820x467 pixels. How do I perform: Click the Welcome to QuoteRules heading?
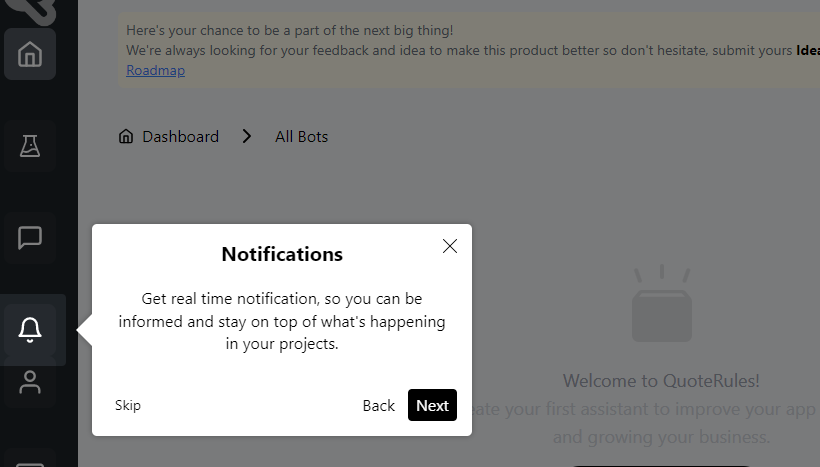(x=661, y=381)
